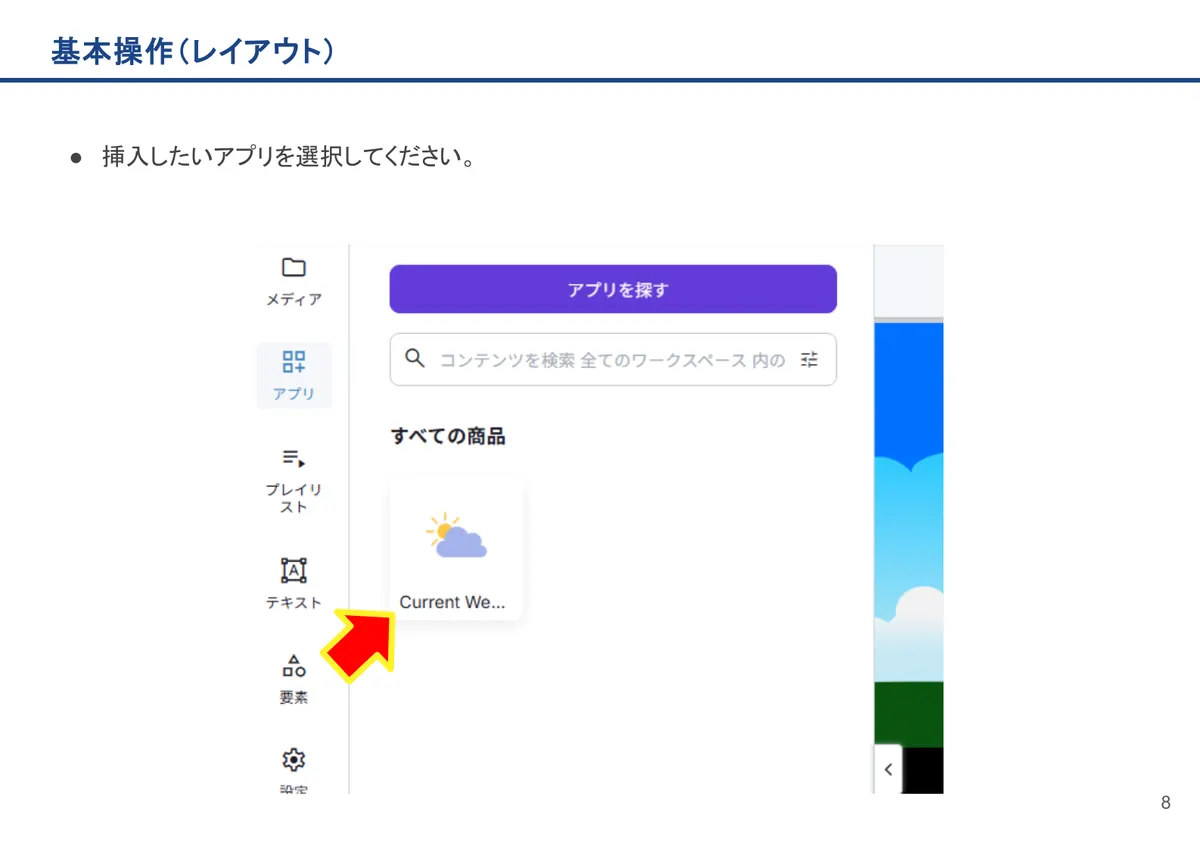This screenshot has height=849, width=1200.
Task: Open the メディア folder icon in sidebar
Action: coord(293,268)
